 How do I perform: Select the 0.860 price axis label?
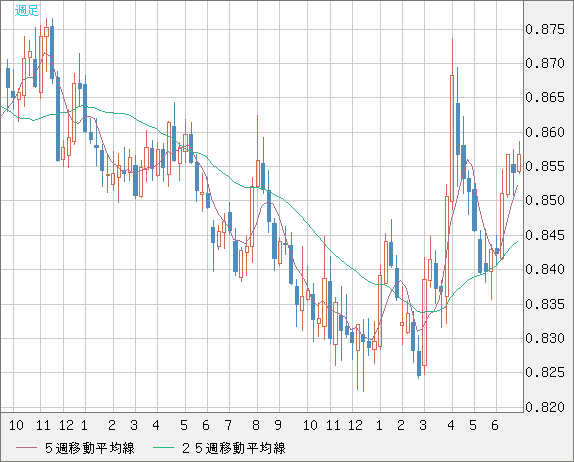pos(545,132)
